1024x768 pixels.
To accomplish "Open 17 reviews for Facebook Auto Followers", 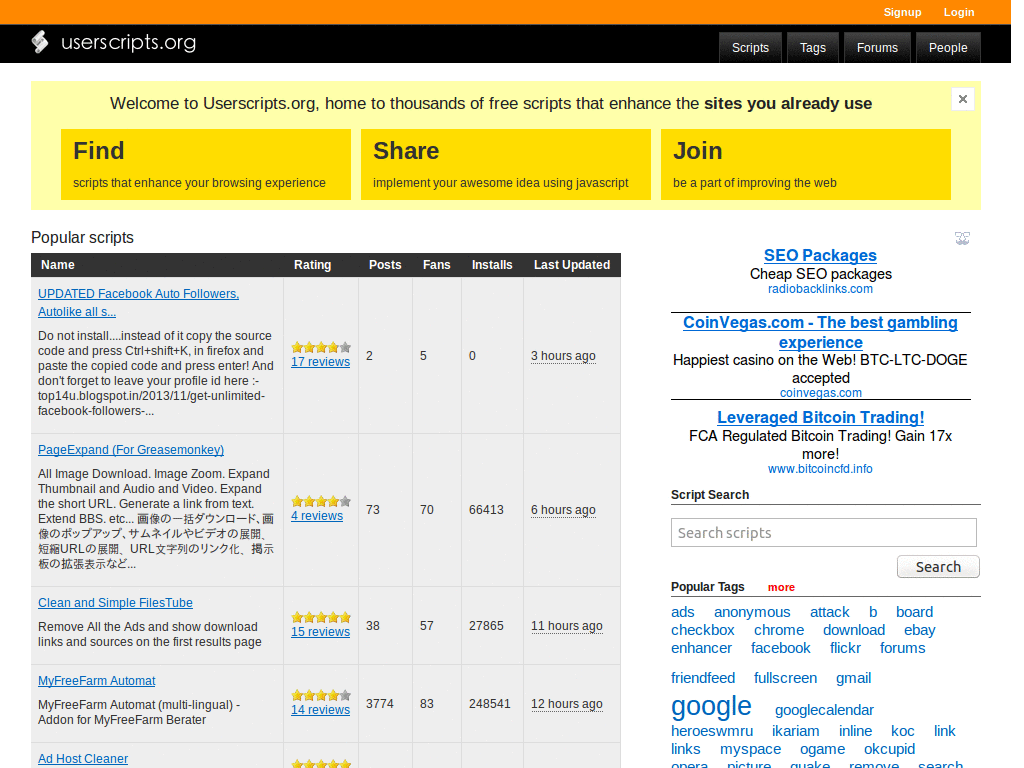I will click(x=320, y=362).
